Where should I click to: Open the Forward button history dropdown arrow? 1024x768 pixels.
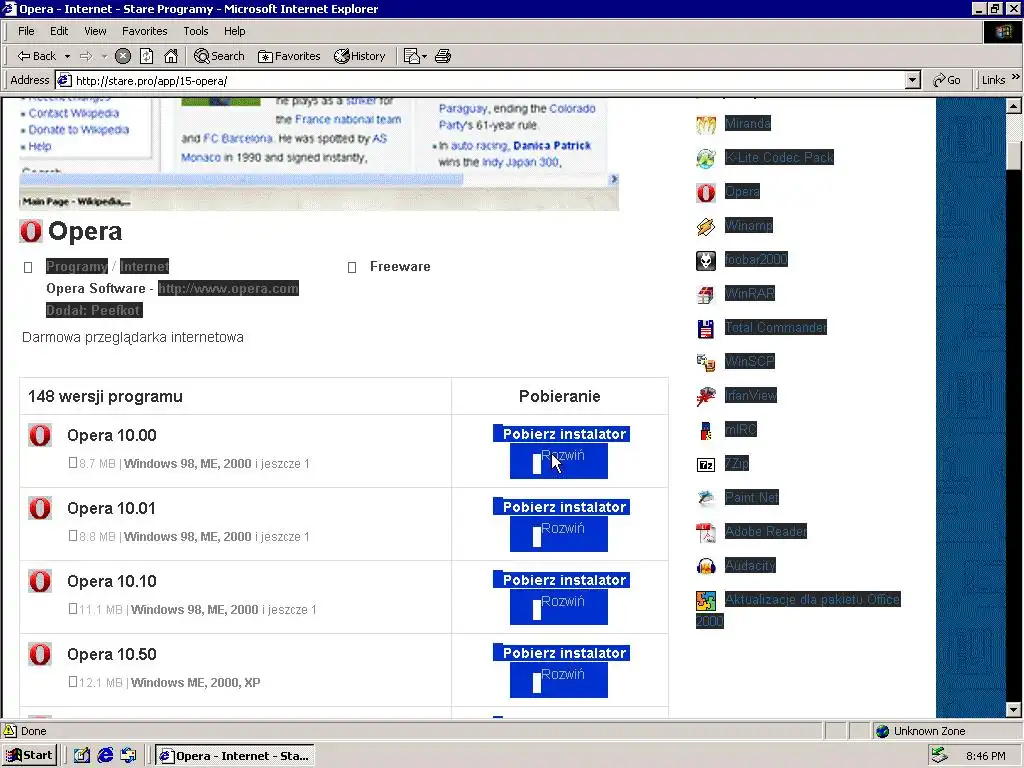pos(104,56)
